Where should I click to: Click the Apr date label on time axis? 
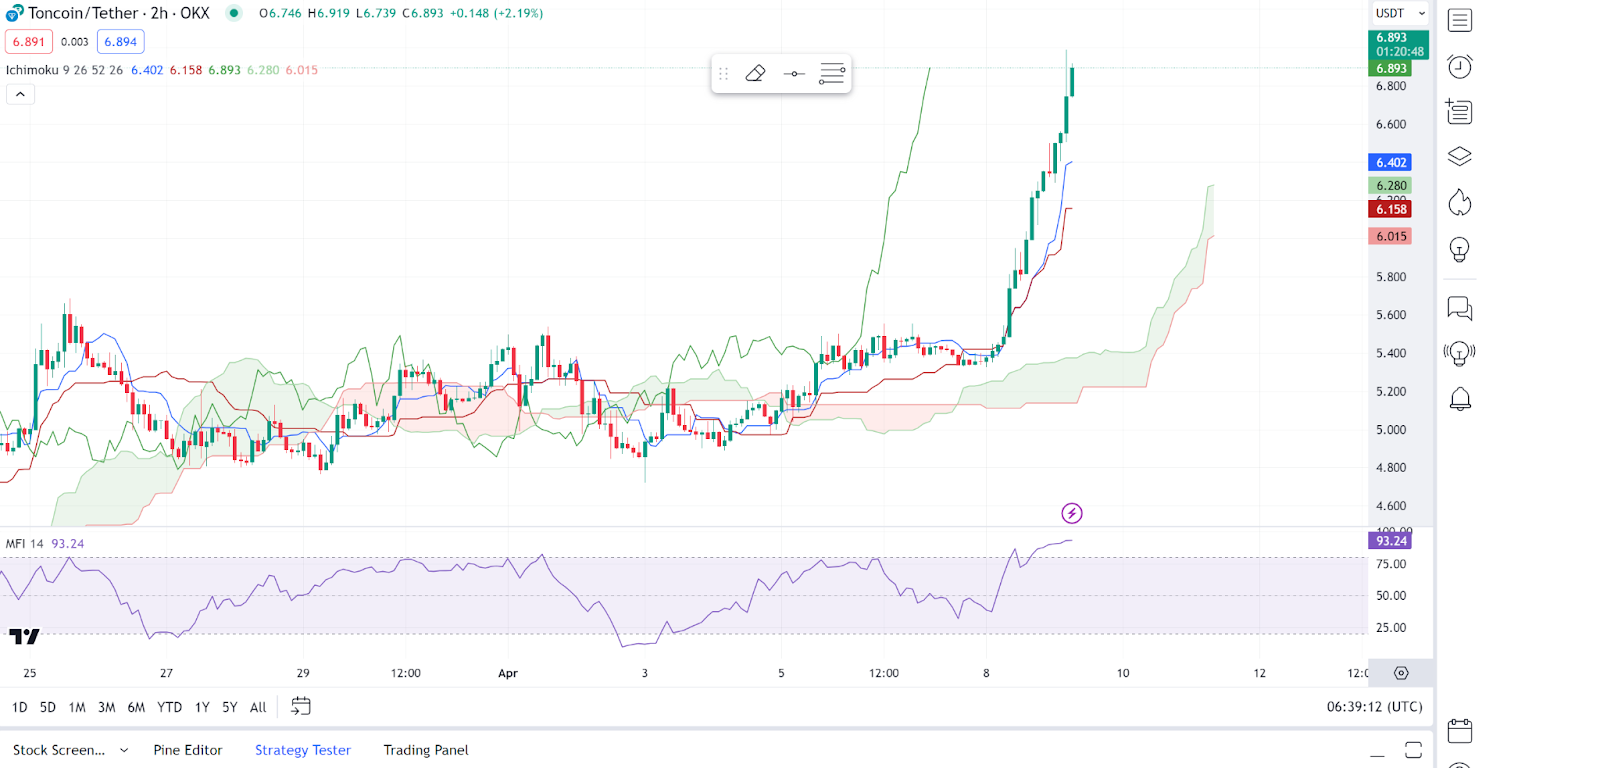508,673
